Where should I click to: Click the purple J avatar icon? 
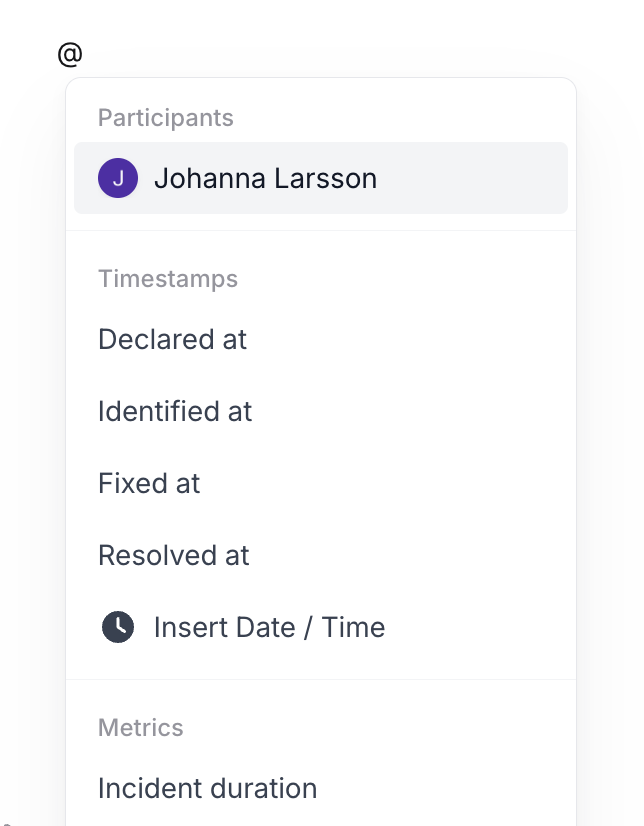[x=118, y=179]
